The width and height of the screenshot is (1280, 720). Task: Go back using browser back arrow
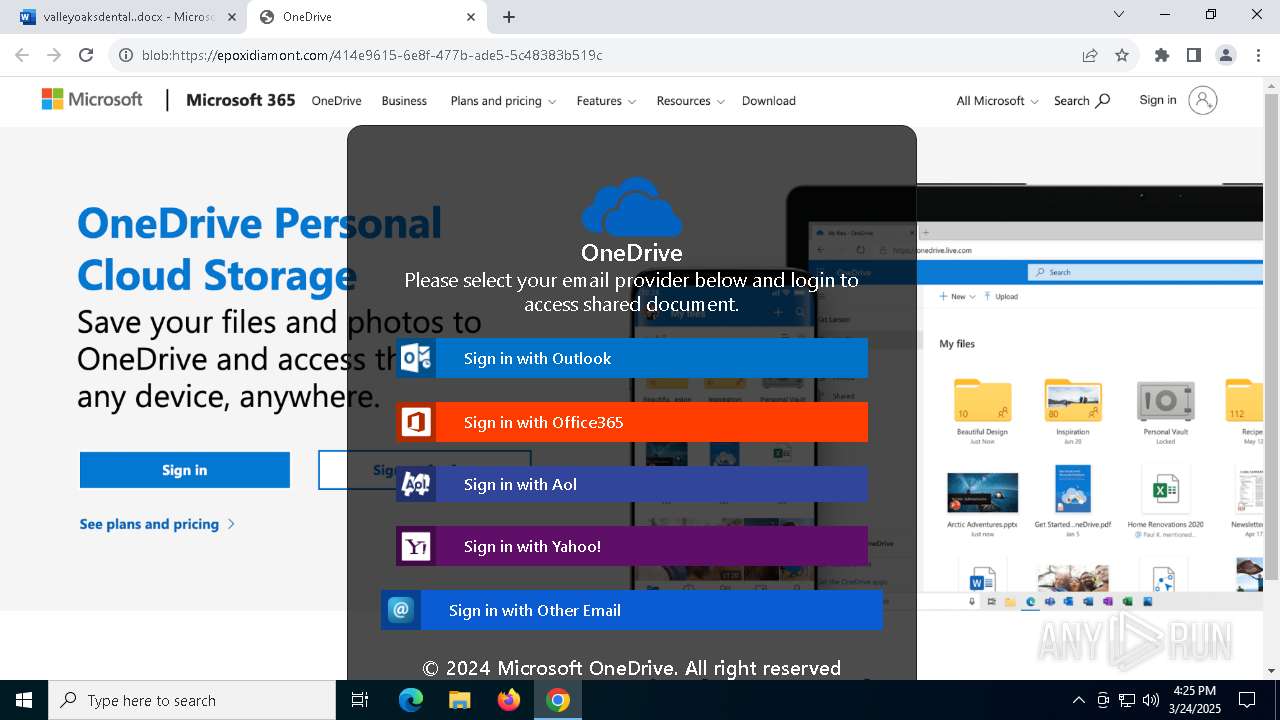[x=22, y=55]
